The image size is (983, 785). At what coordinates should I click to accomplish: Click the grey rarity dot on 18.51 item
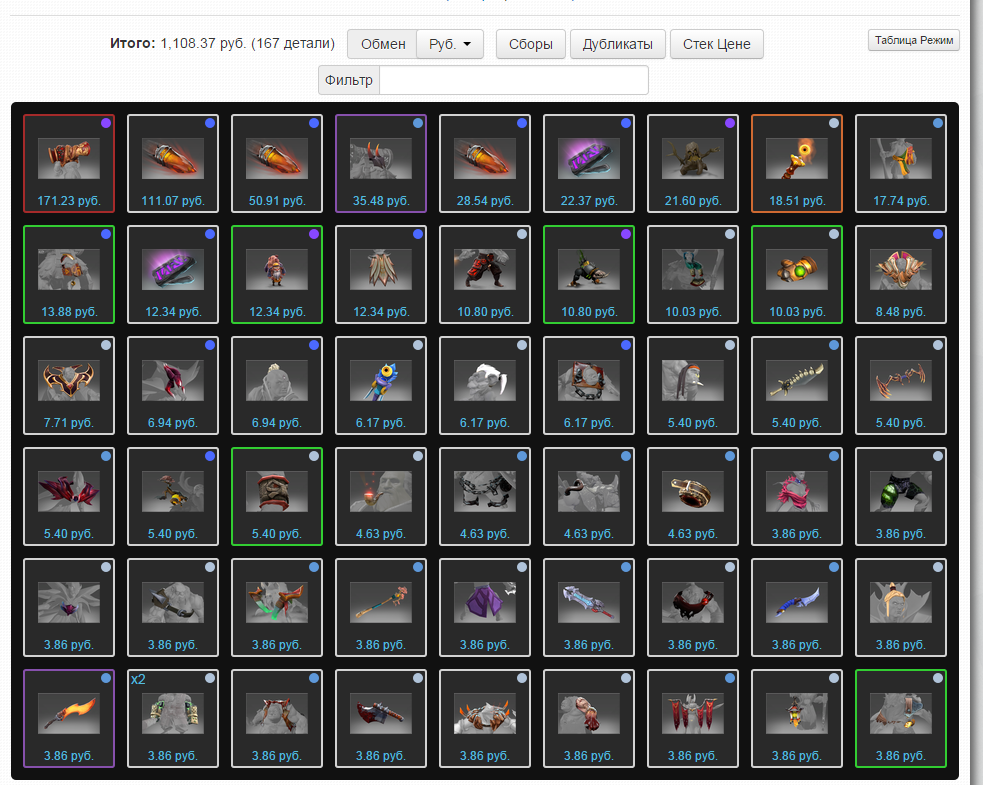834,123
